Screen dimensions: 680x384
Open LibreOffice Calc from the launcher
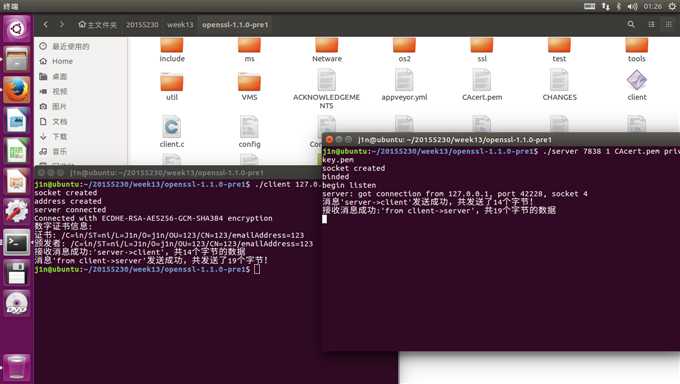point(16,151)
